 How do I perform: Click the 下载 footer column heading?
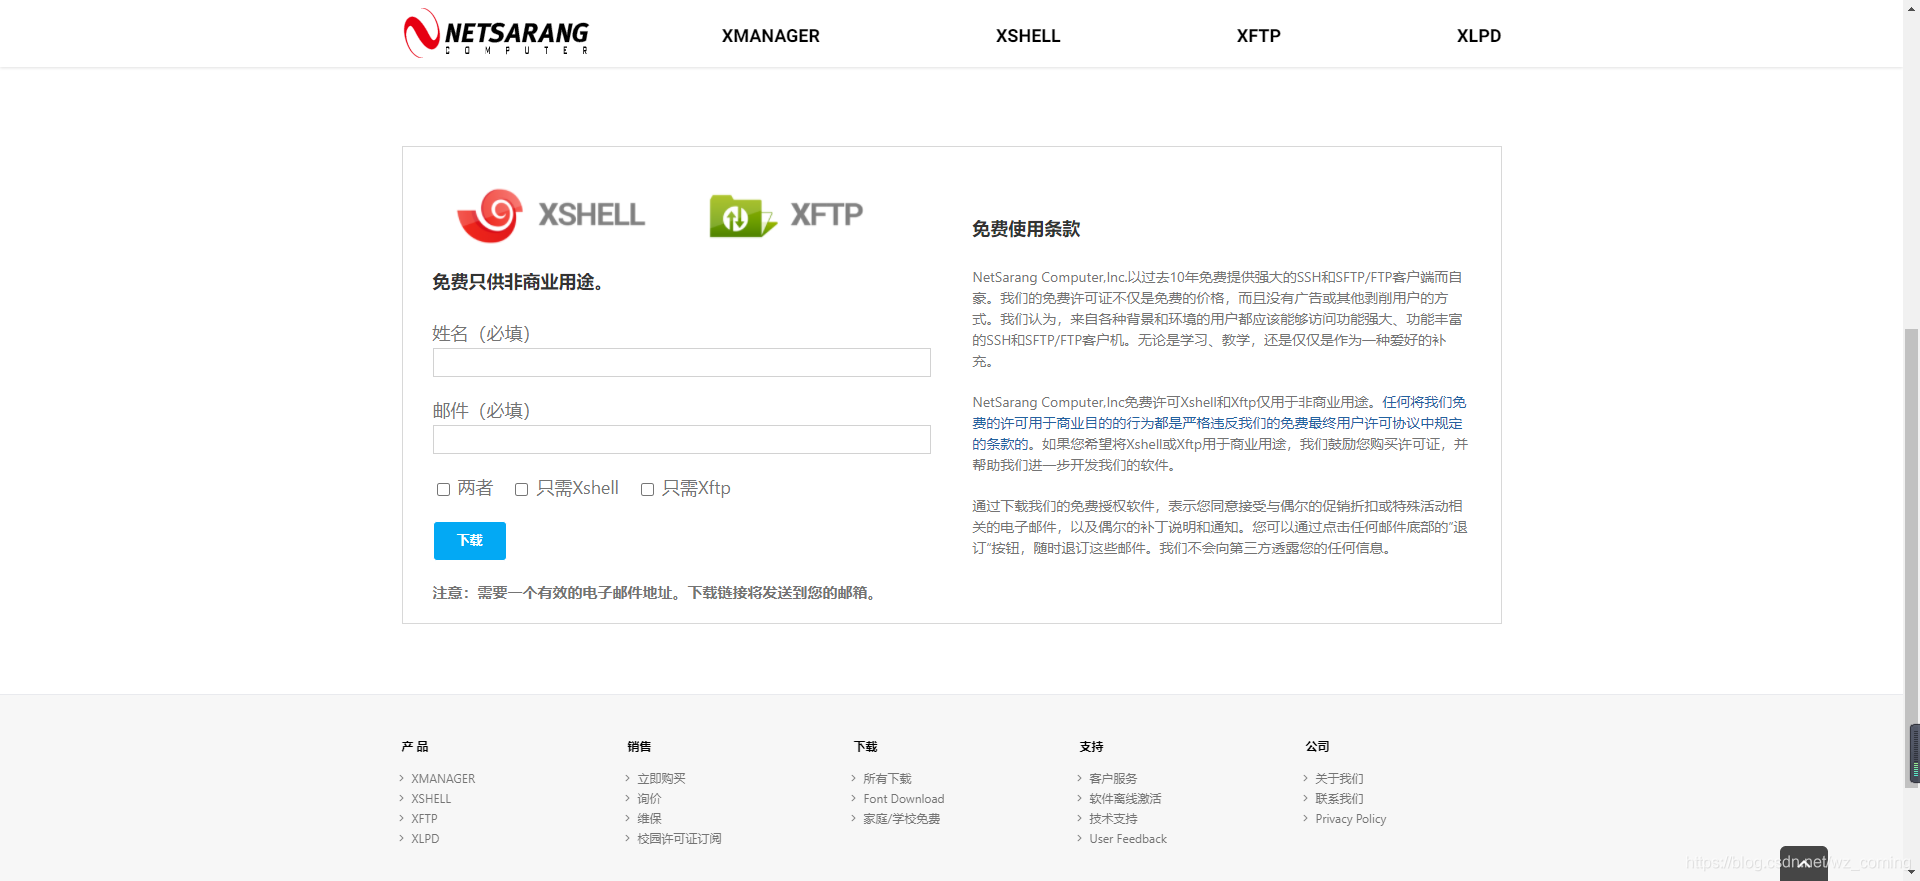[865, 746]
